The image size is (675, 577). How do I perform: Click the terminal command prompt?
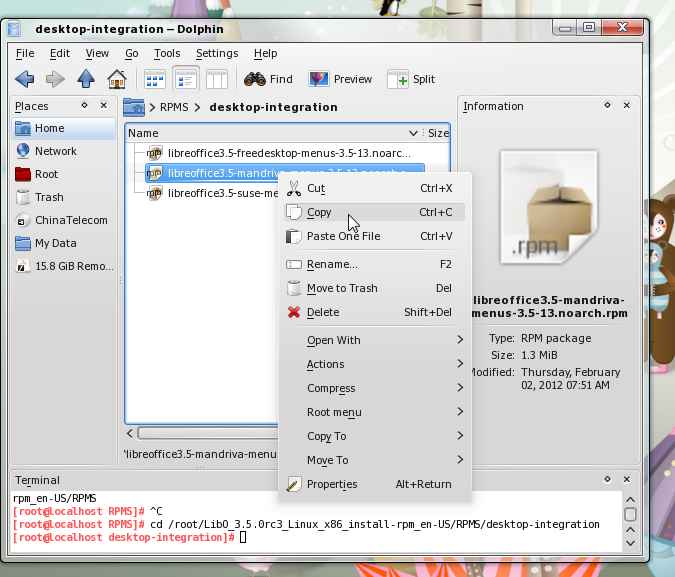[x=243, y=537]
